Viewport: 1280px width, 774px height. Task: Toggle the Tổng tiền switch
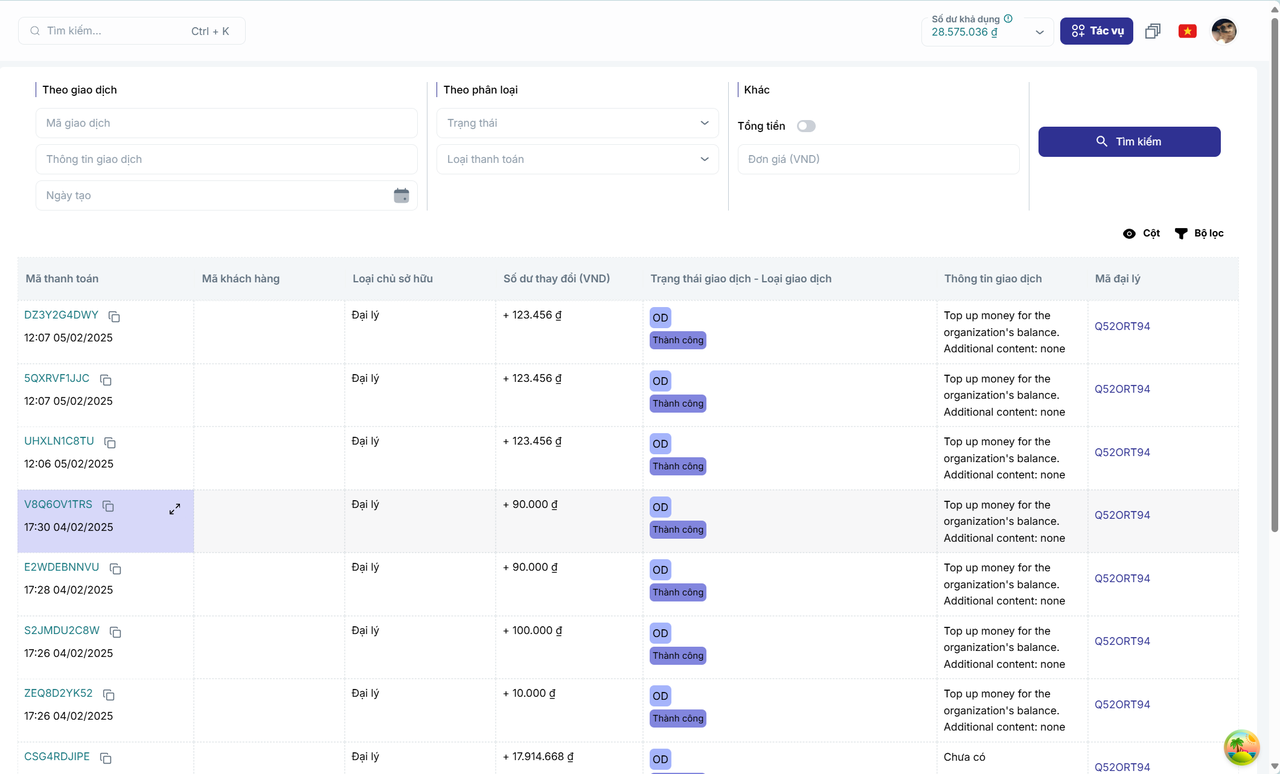(806, 126)
